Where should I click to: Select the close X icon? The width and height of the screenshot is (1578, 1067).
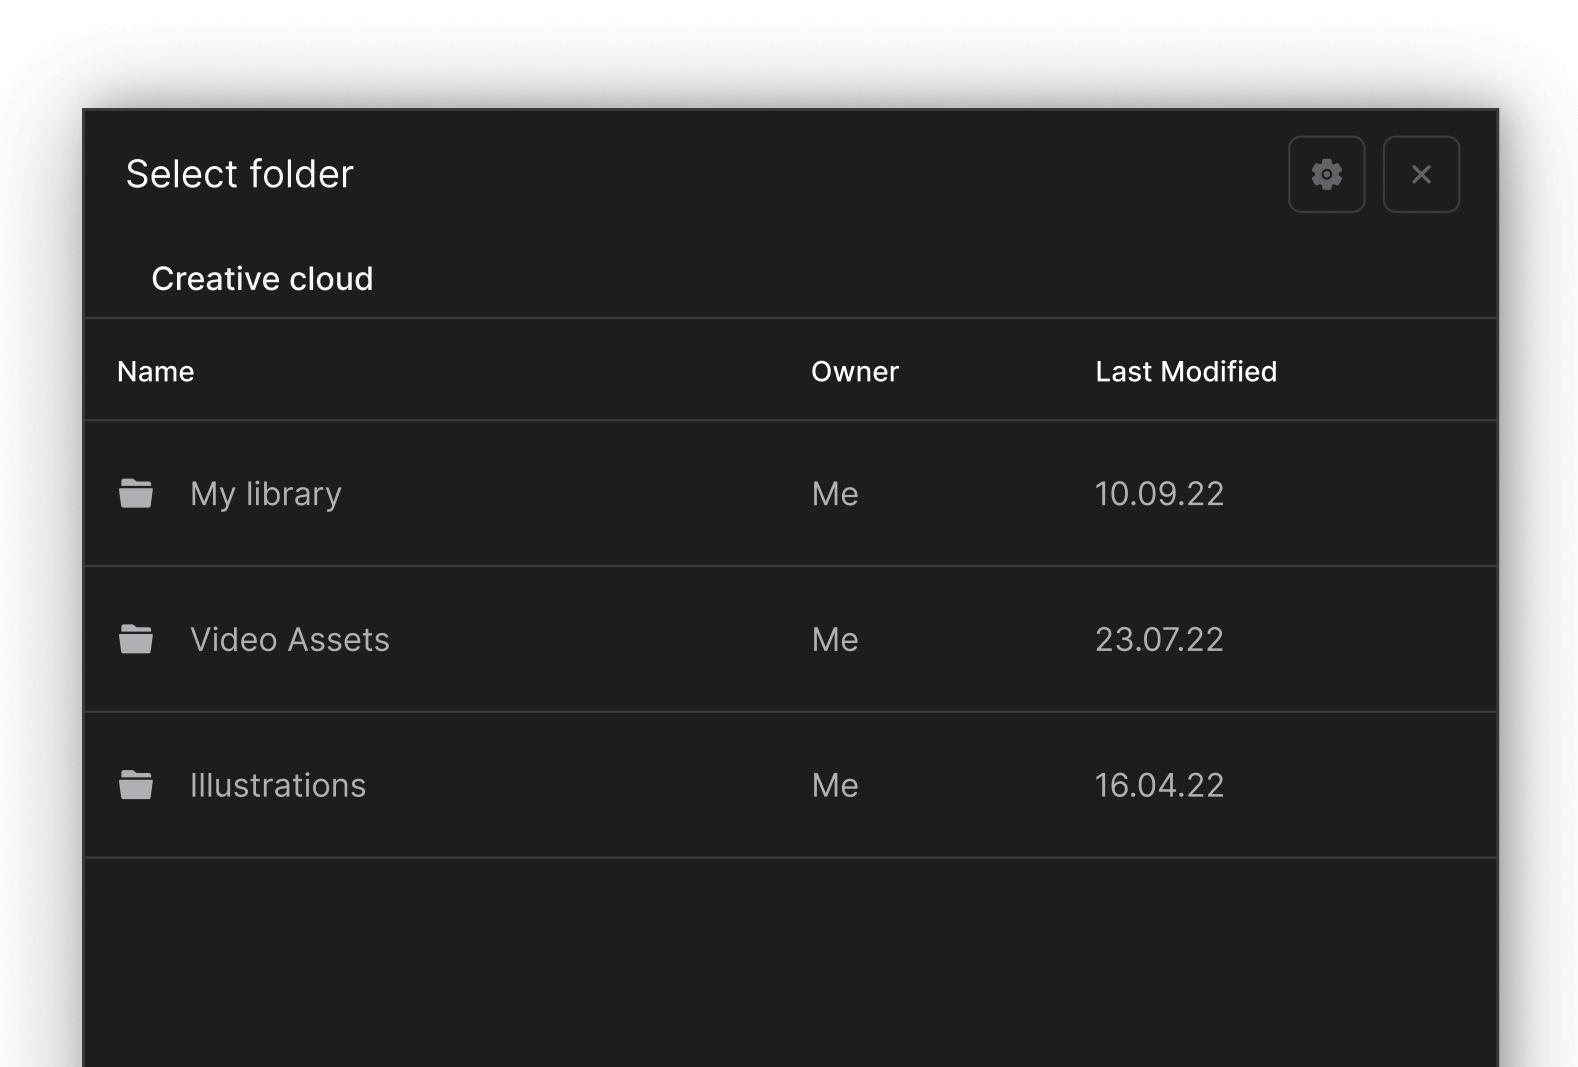click(1421, 174)
